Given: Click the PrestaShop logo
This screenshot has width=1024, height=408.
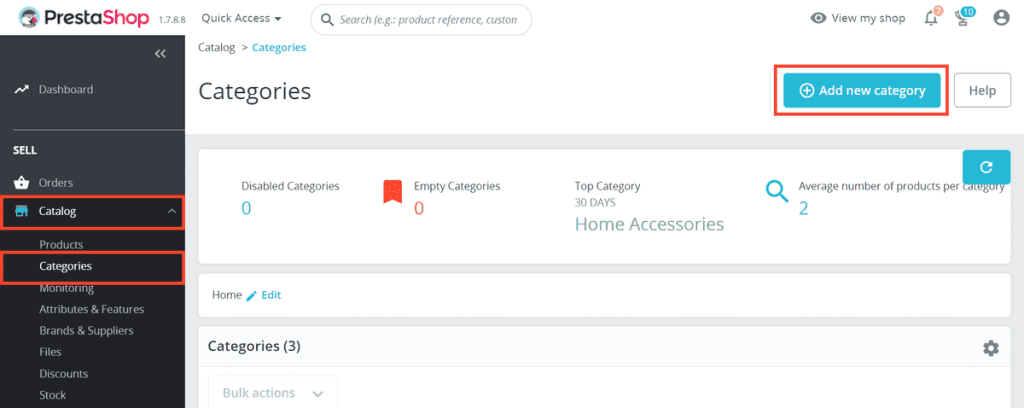Looking at the screenshot, I should [84, 18].
